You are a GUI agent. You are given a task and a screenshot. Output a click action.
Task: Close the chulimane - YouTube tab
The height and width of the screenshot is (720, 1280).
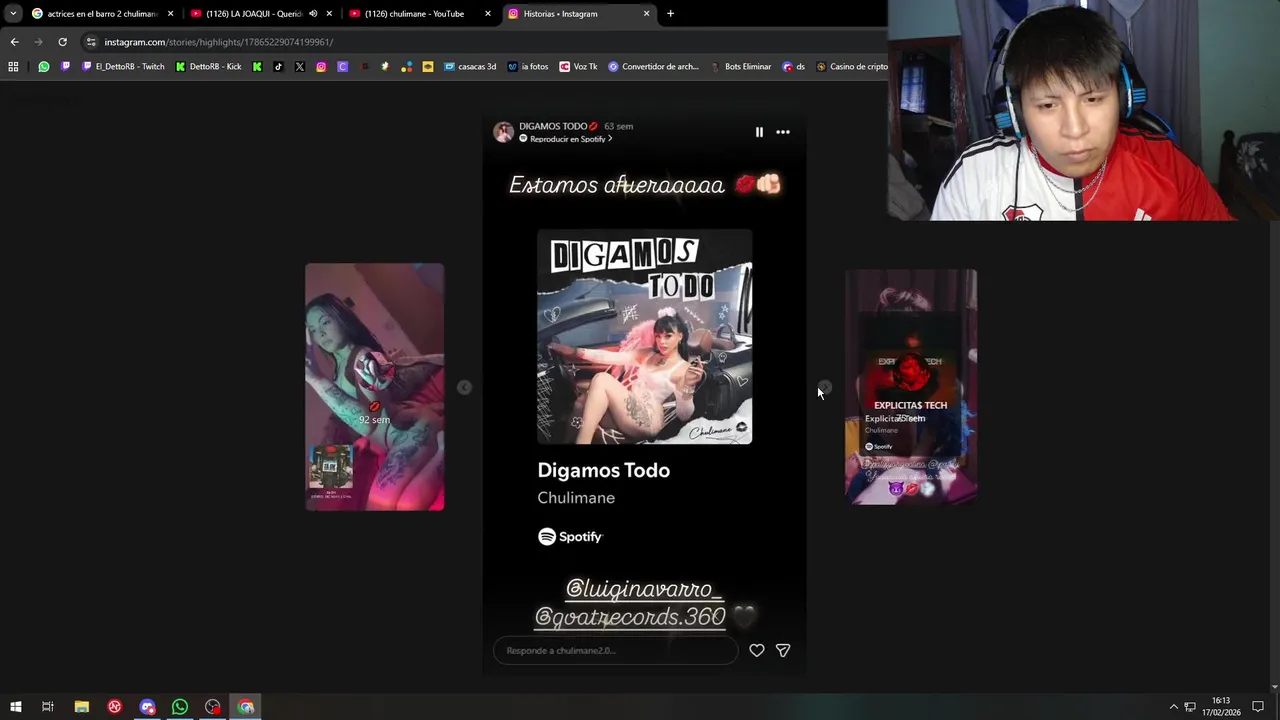(x=488, y=14)
